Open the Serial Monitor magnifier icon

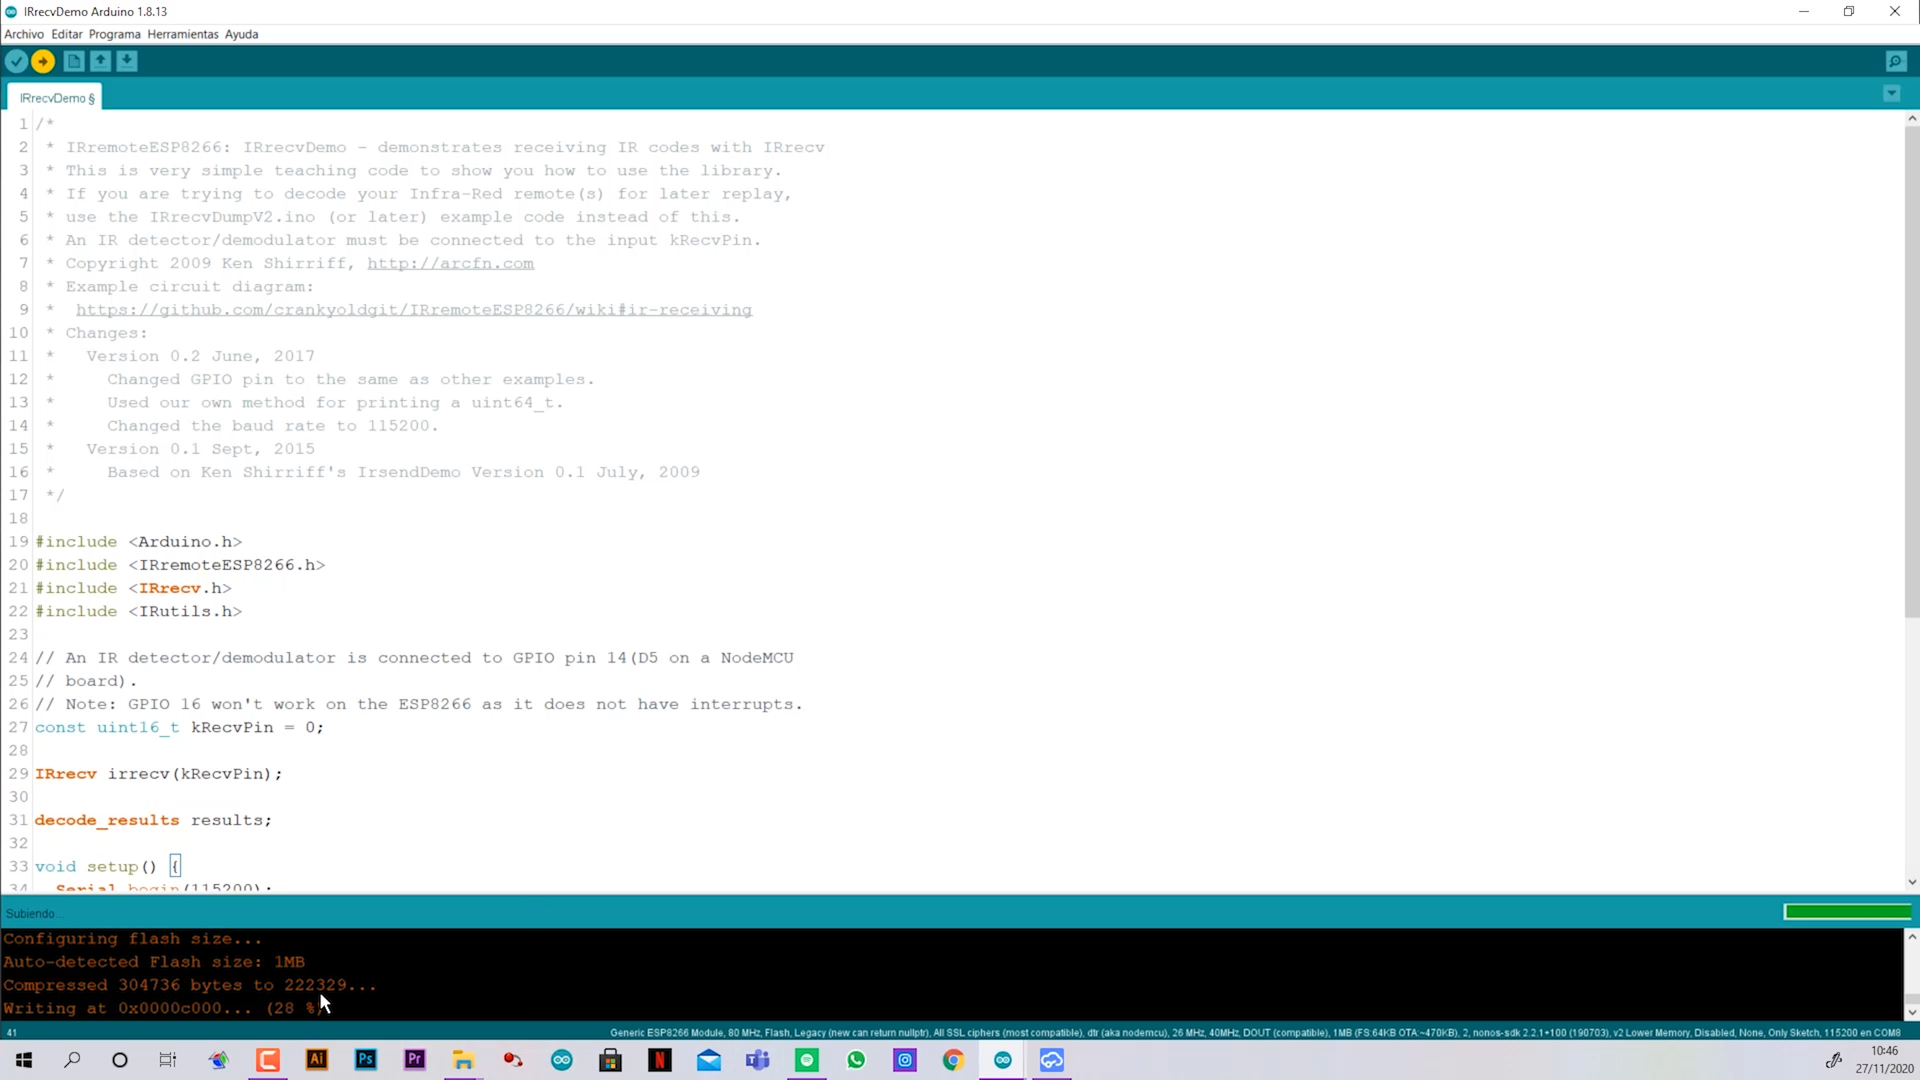coord(1895,62)
